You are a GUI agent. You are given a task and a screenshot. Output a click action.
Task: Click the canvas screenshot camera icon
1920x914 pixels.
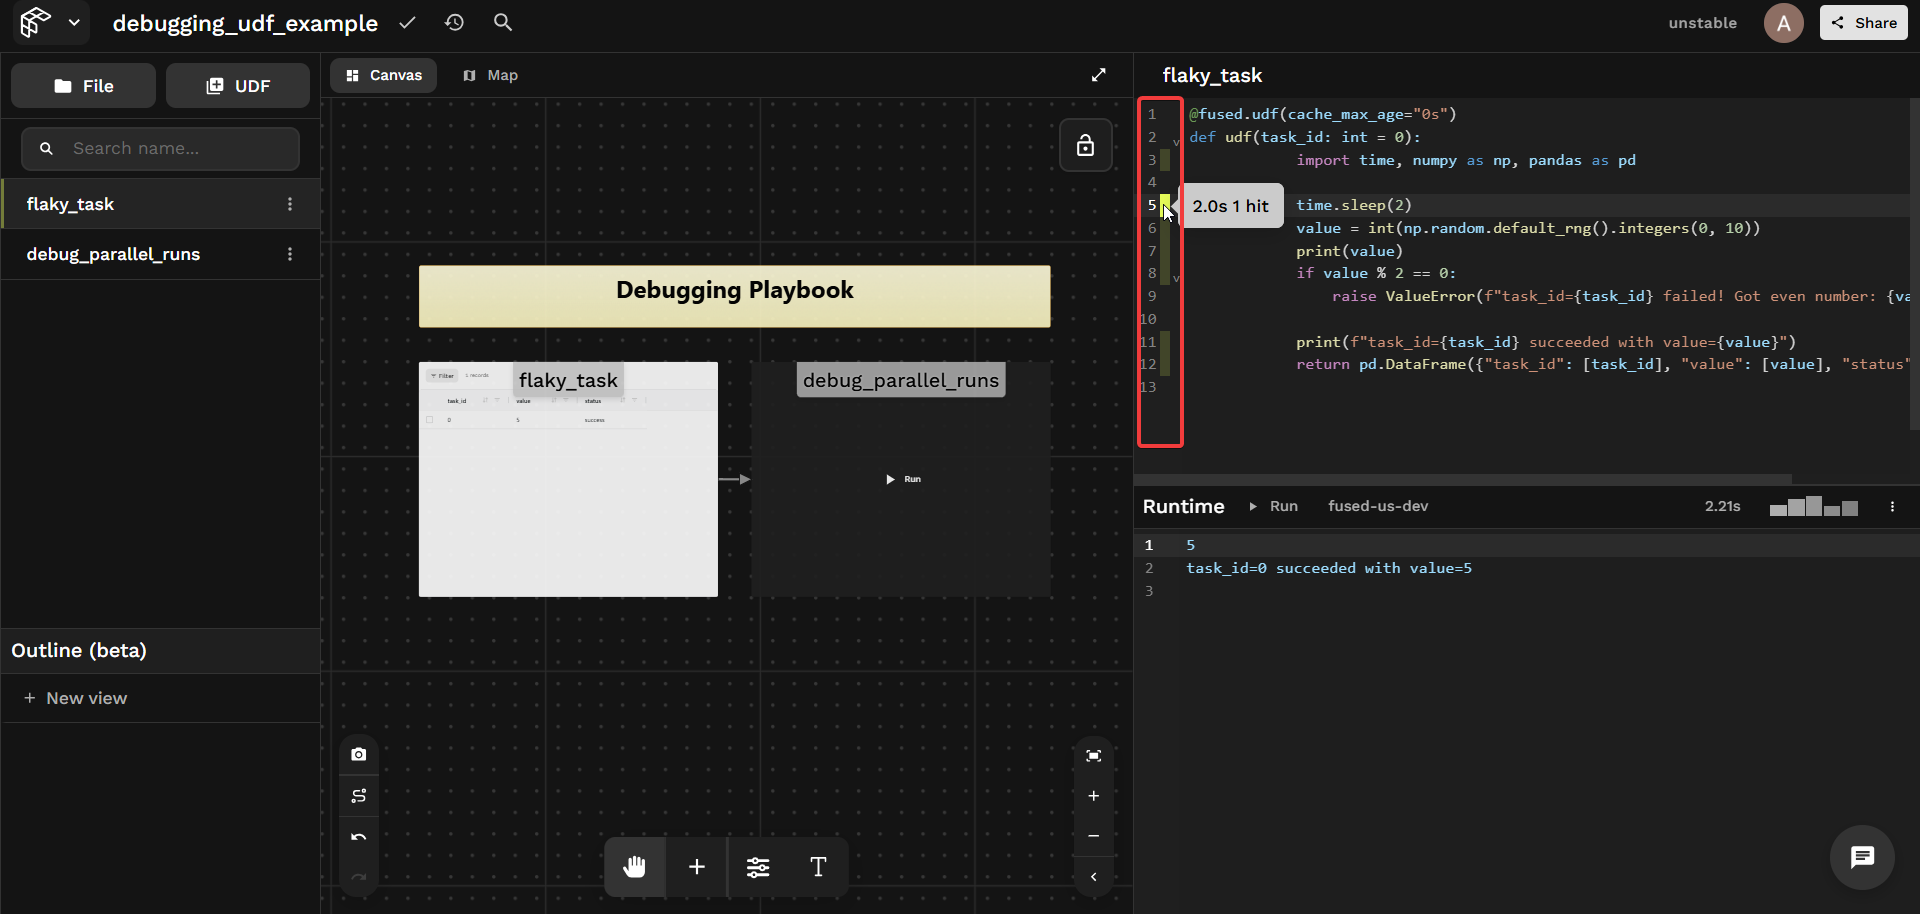(359, 754)
